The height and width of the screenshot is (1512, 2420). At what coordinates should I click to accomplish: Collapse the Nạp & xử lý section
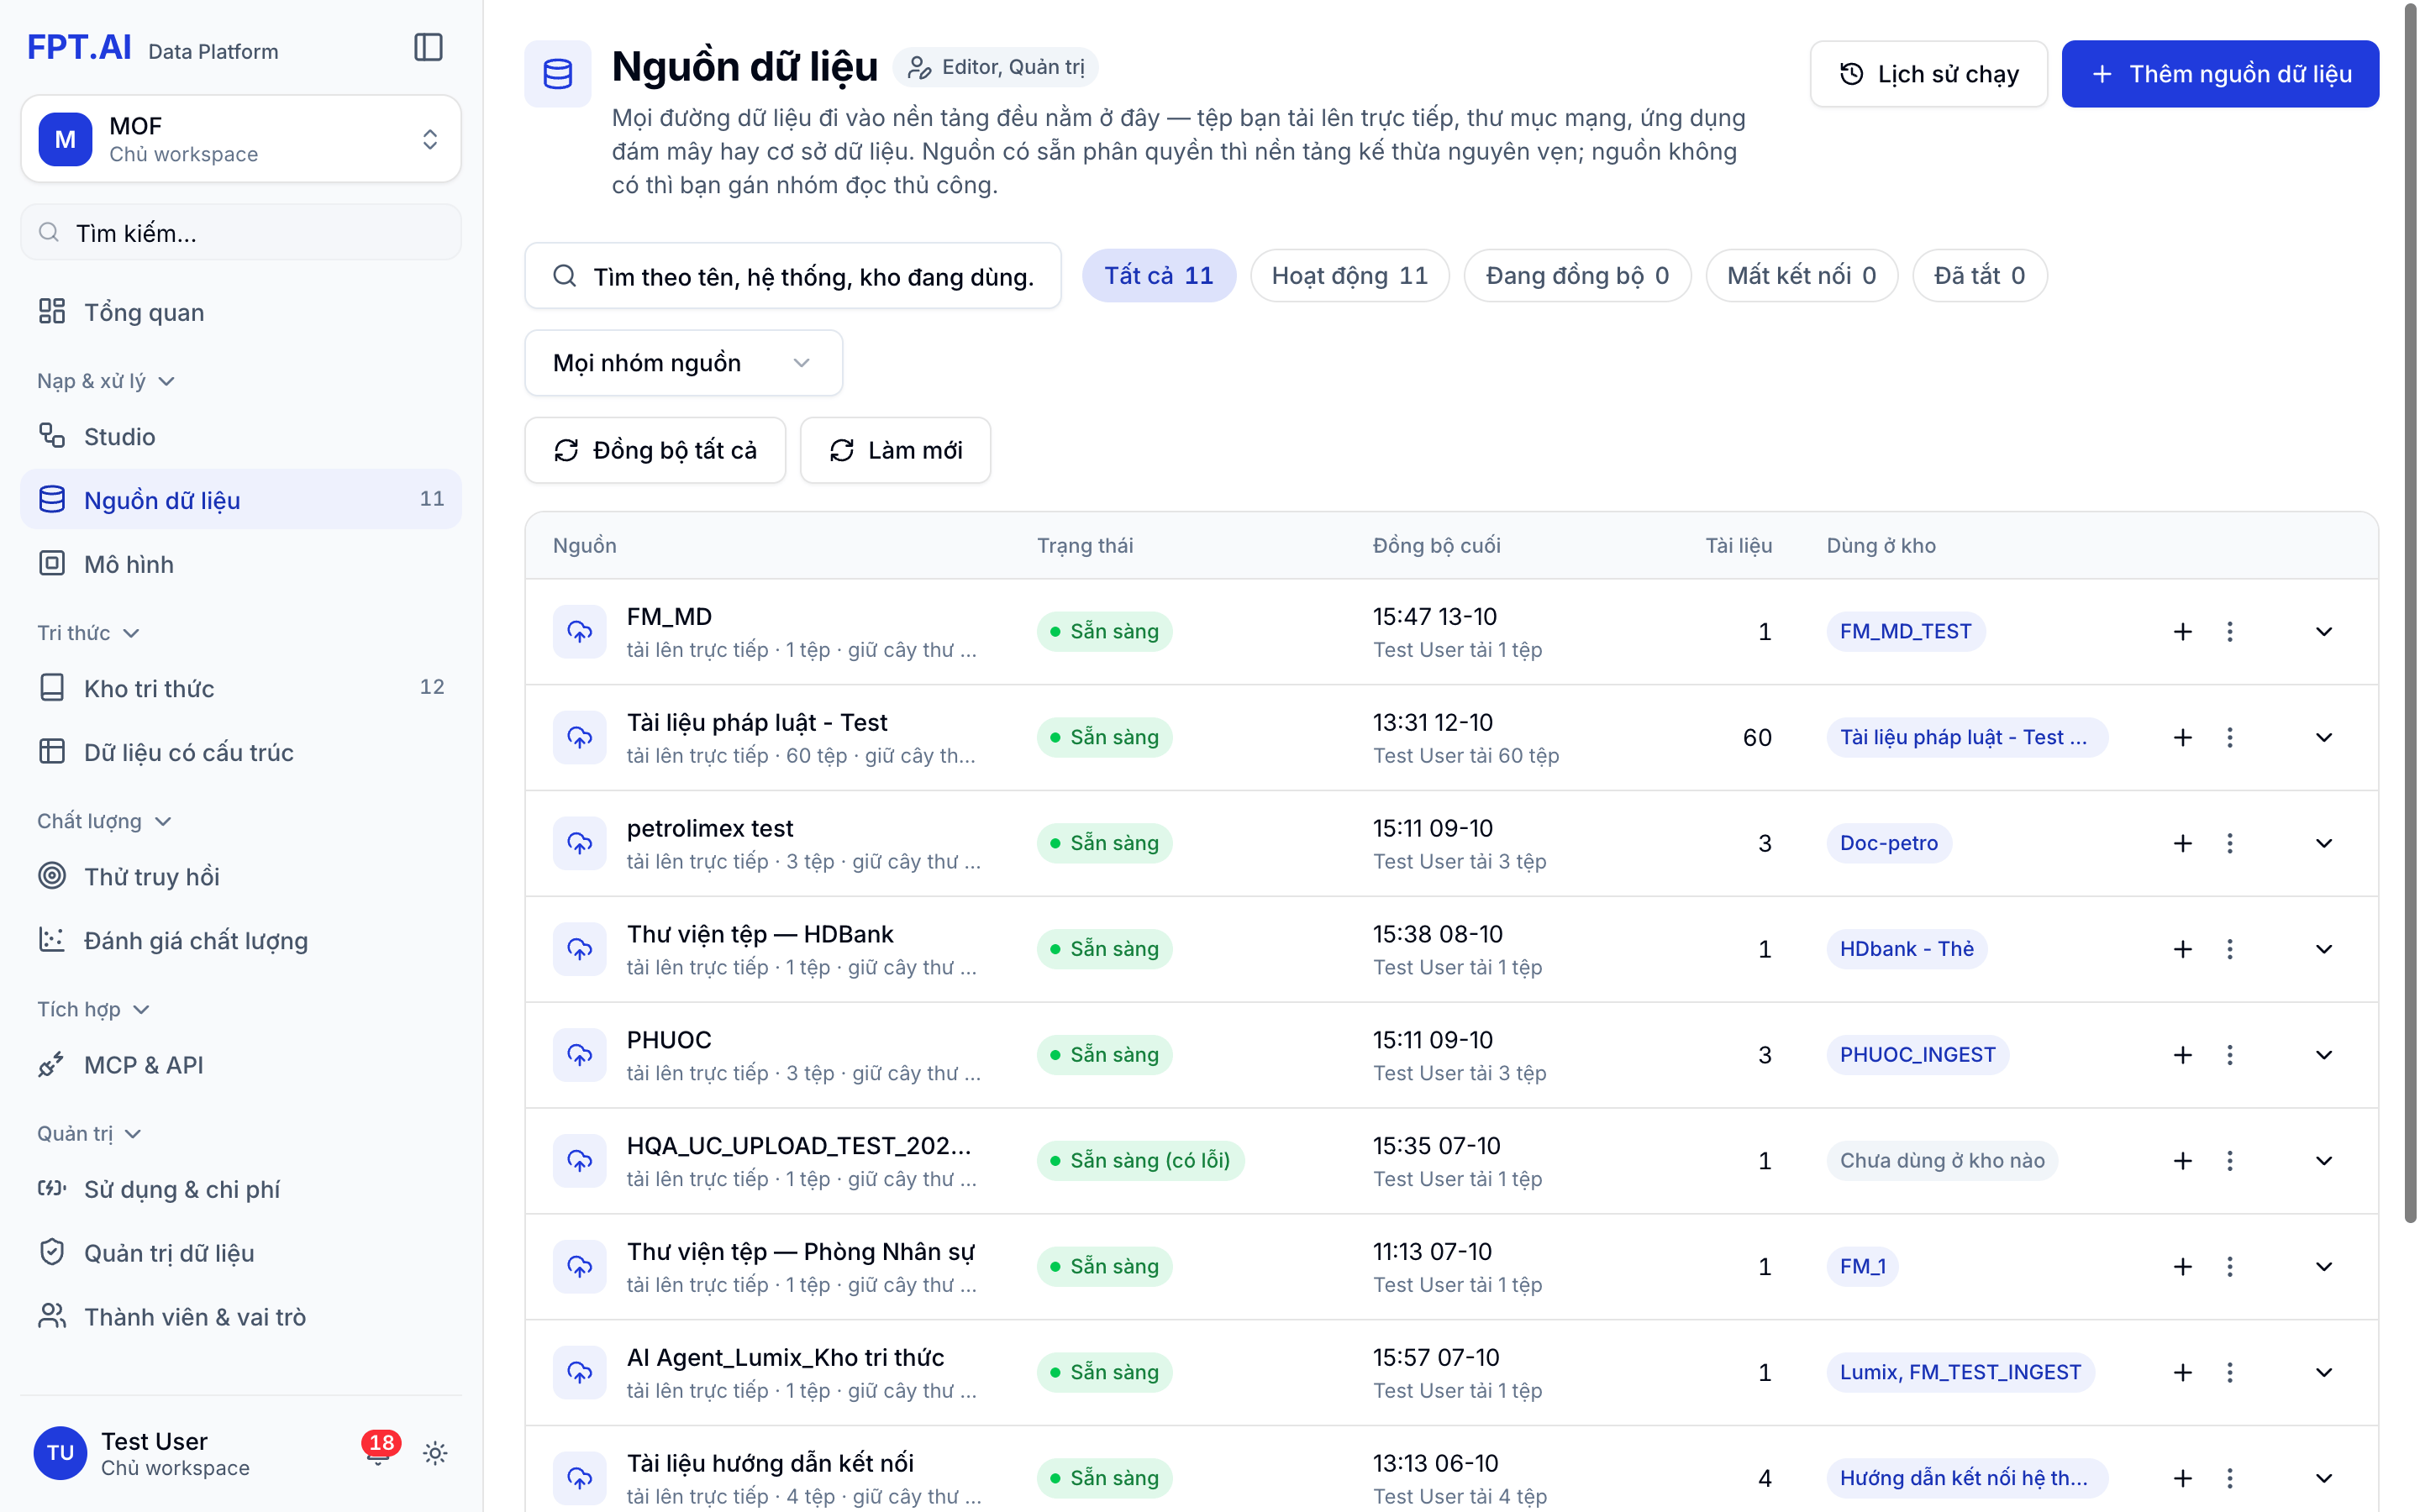tap(106, 381)
